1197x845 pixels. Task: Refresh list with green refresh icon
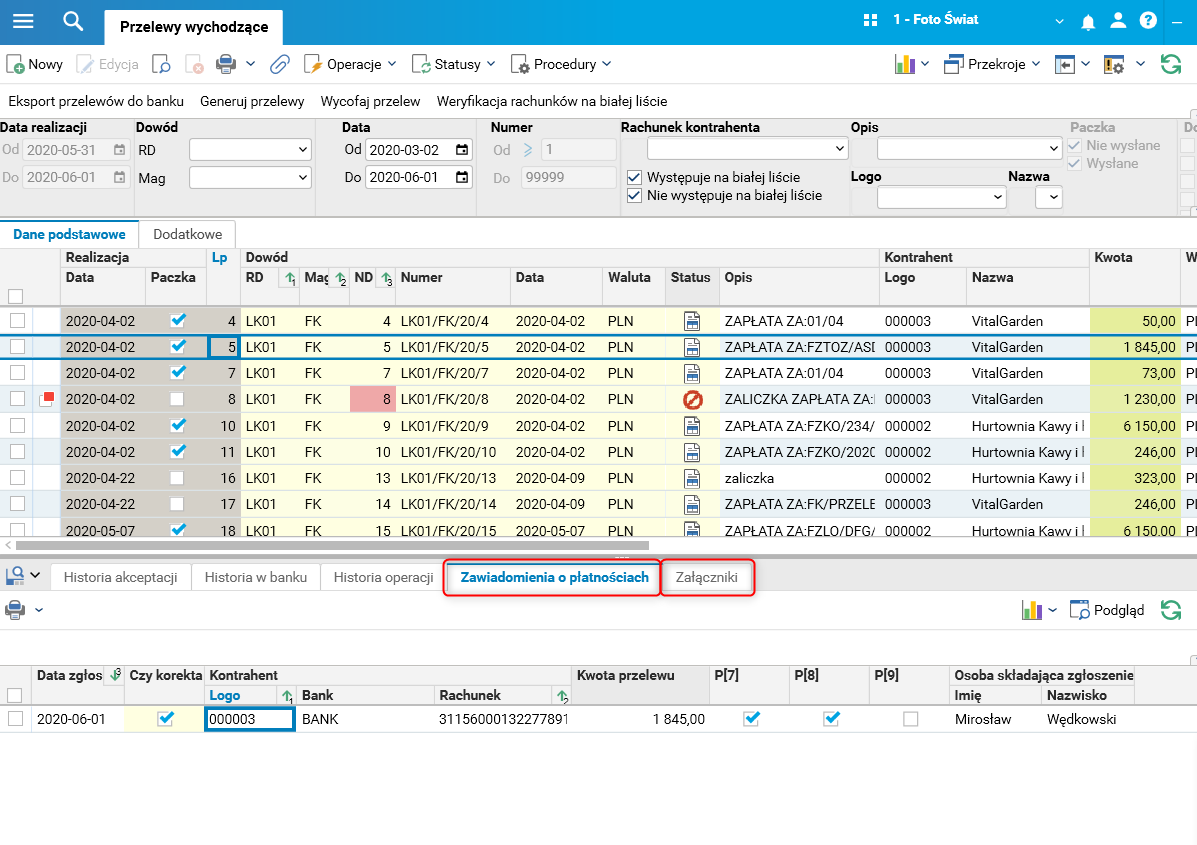pos(1170,64)
